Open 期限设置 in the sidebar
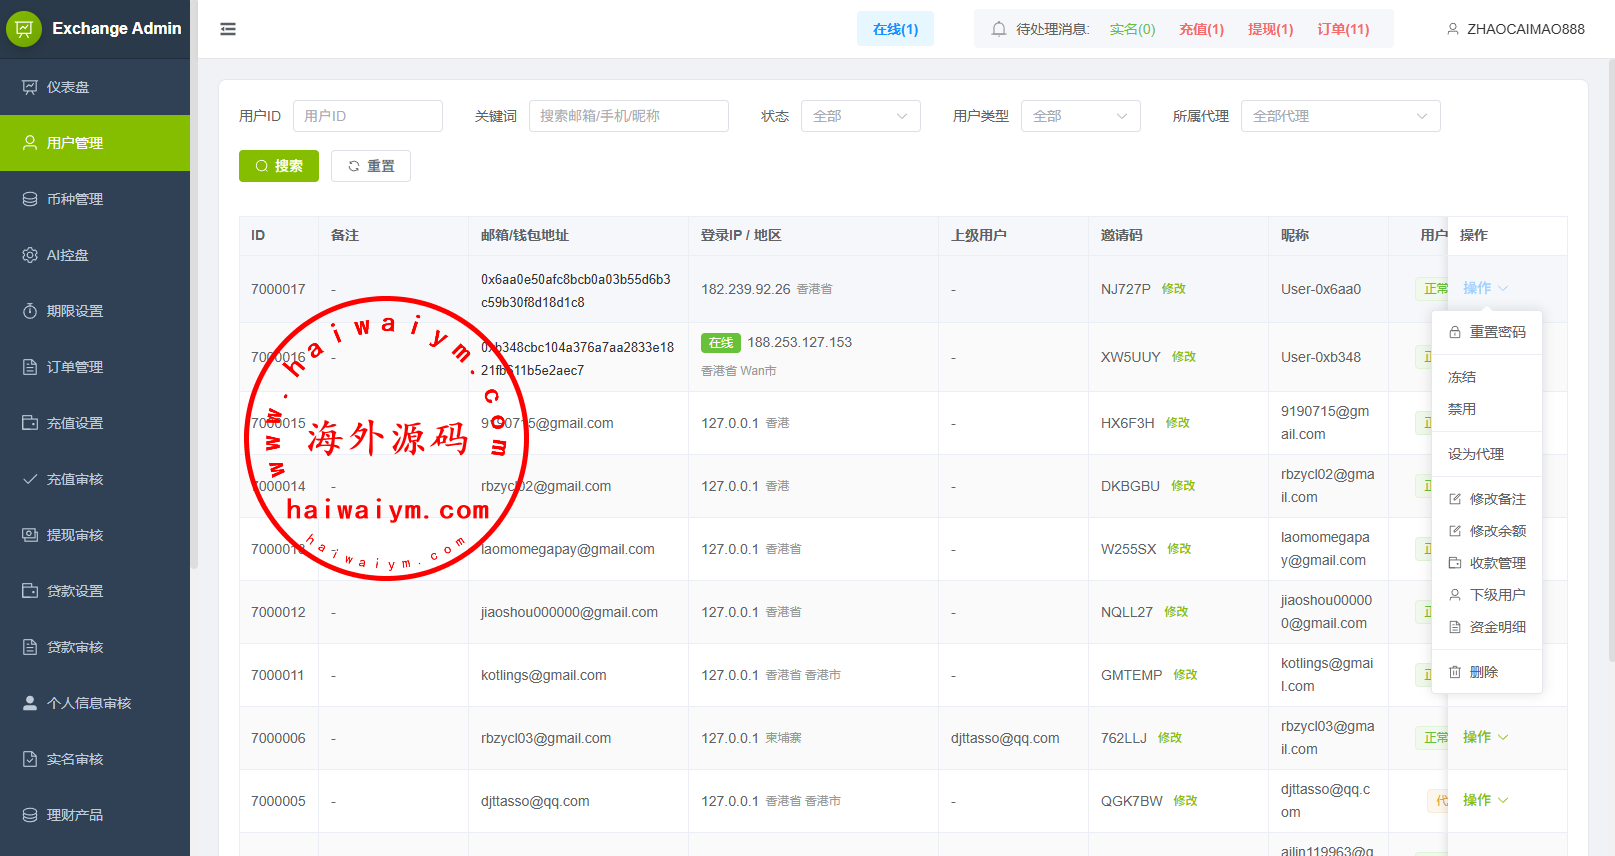This screenshot has height=856, width=1615. pos(75,311)
